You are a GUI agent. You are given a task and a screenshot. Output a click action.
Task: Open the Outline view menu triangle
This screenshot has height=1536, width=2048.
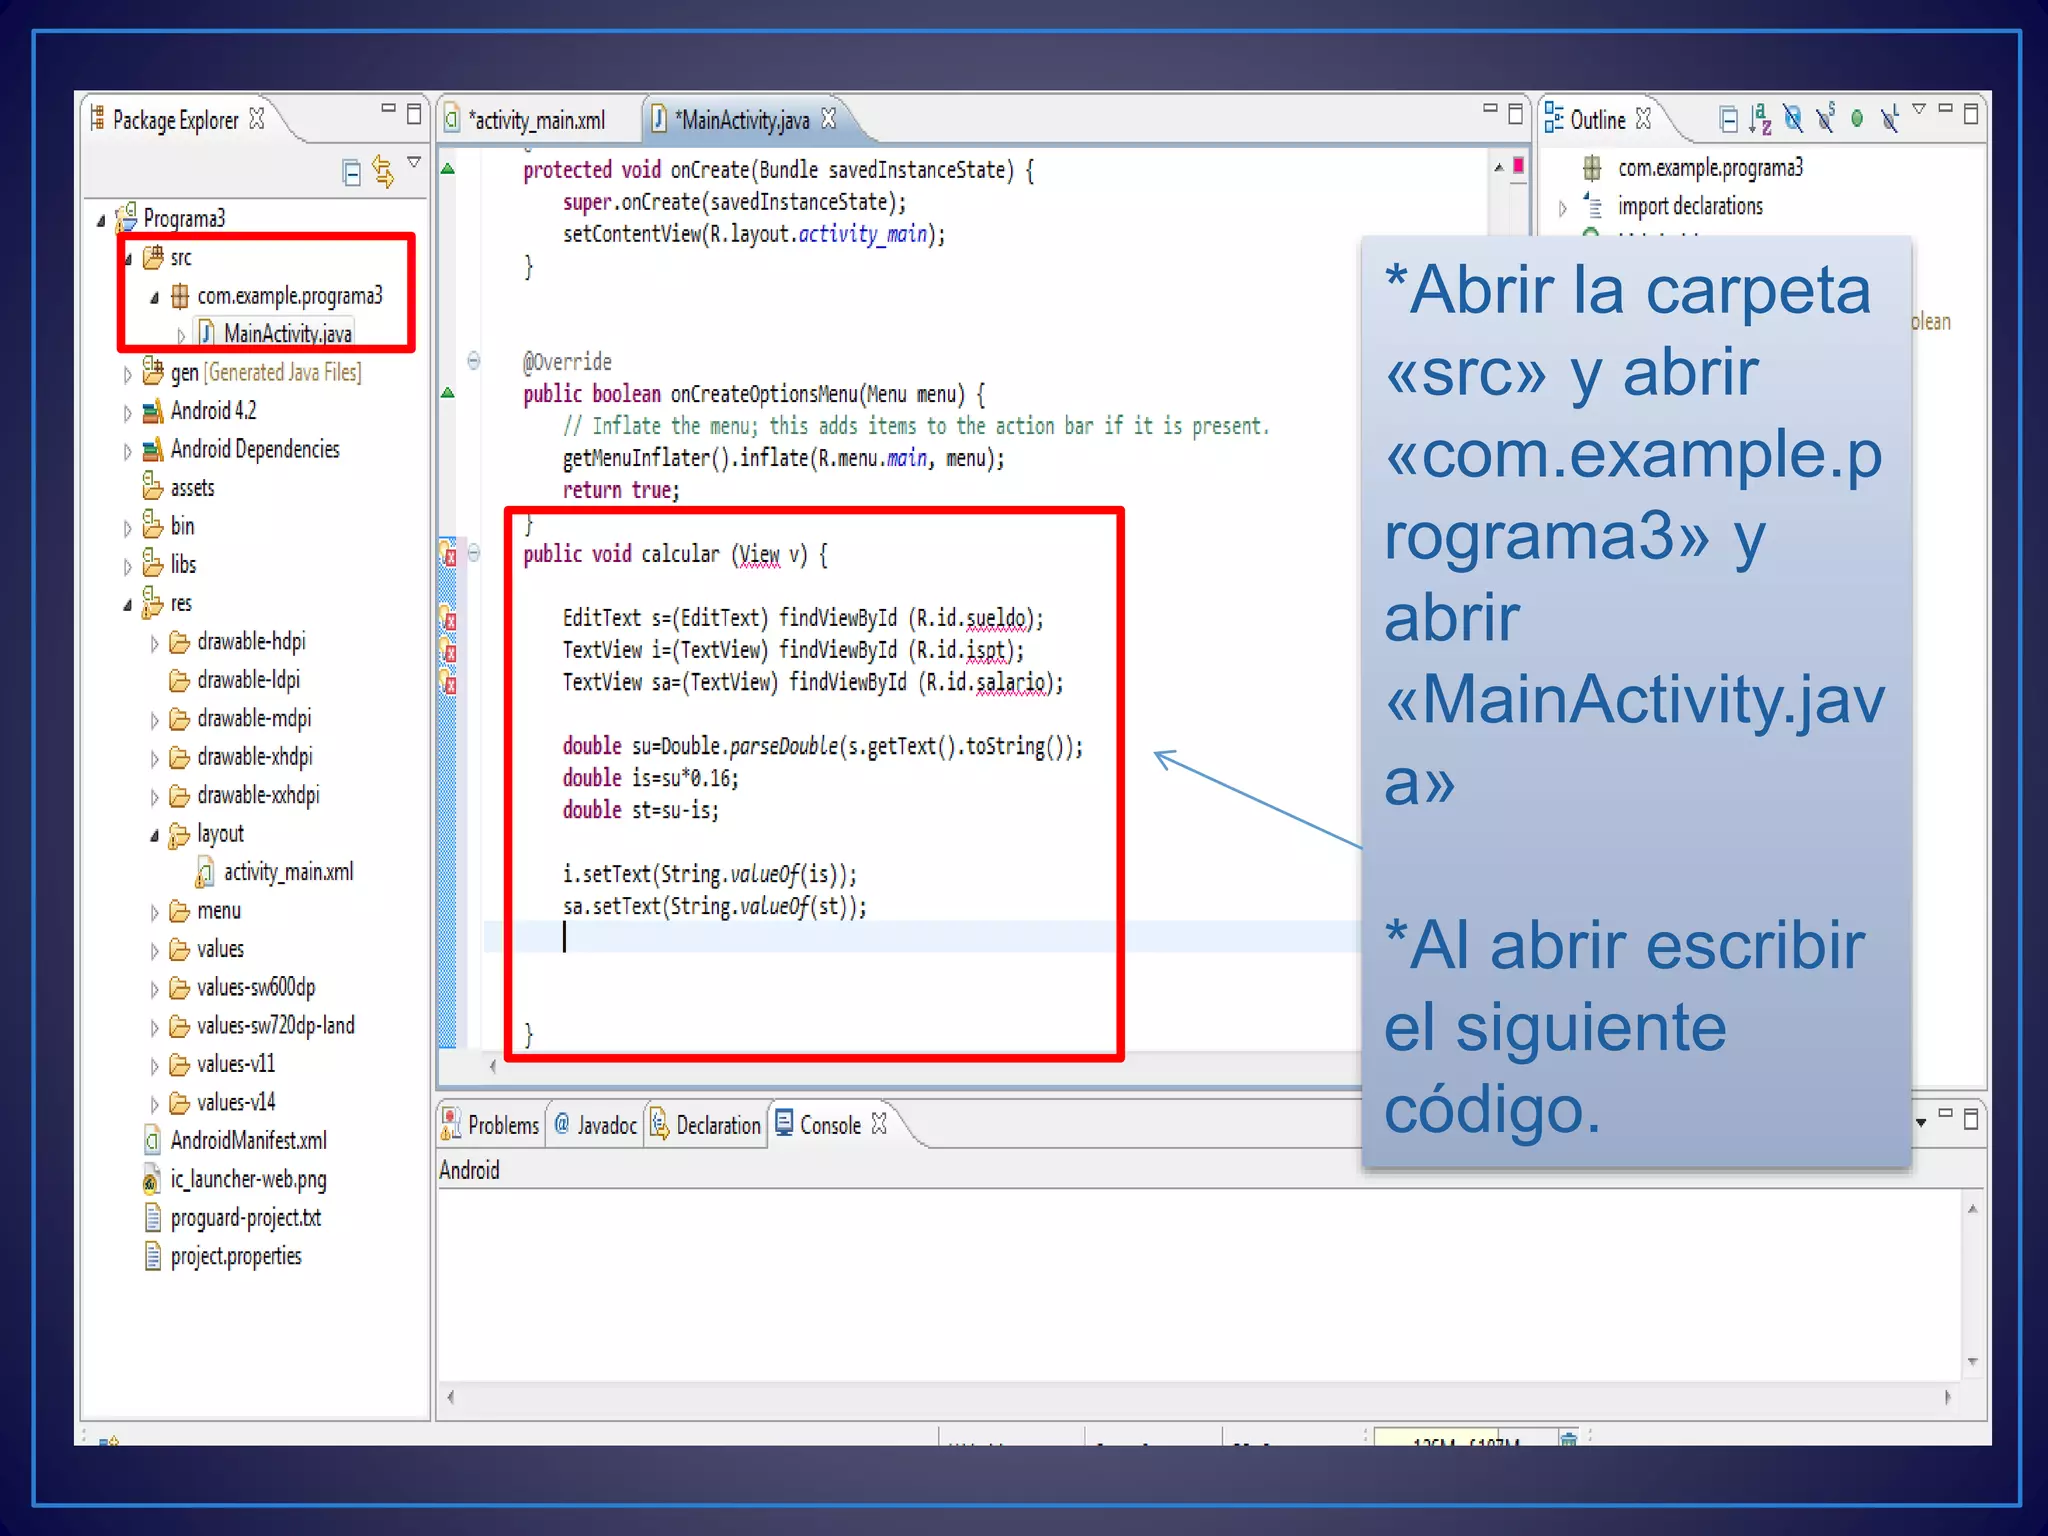click(x=1918, y=108)
